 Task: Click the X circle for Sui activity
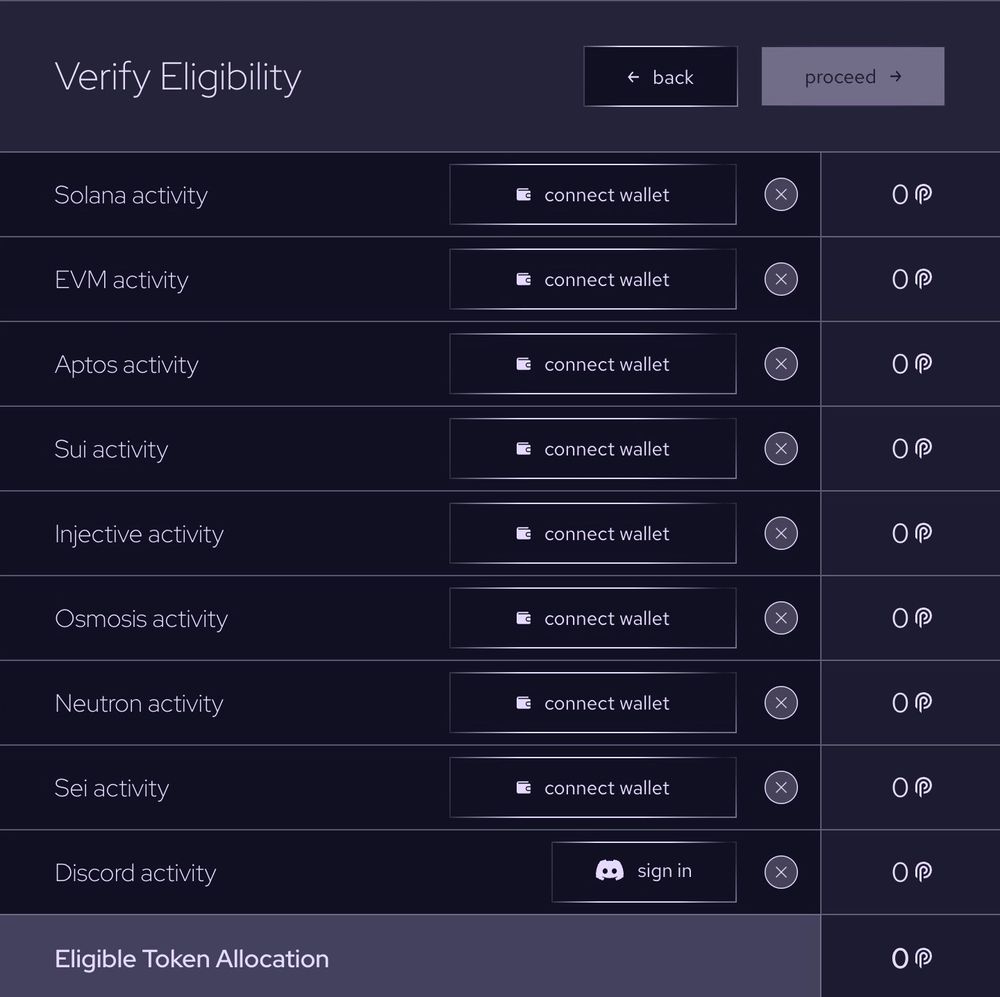tap(781, 449)
